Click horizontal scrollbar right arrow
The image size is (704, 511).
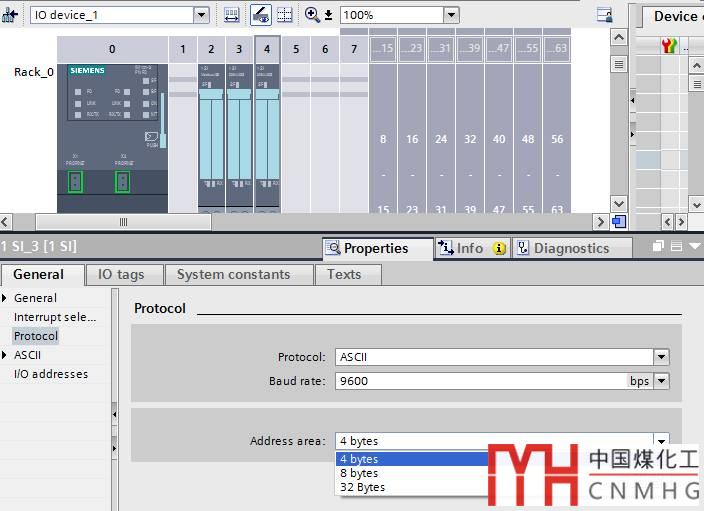point(601,222)
